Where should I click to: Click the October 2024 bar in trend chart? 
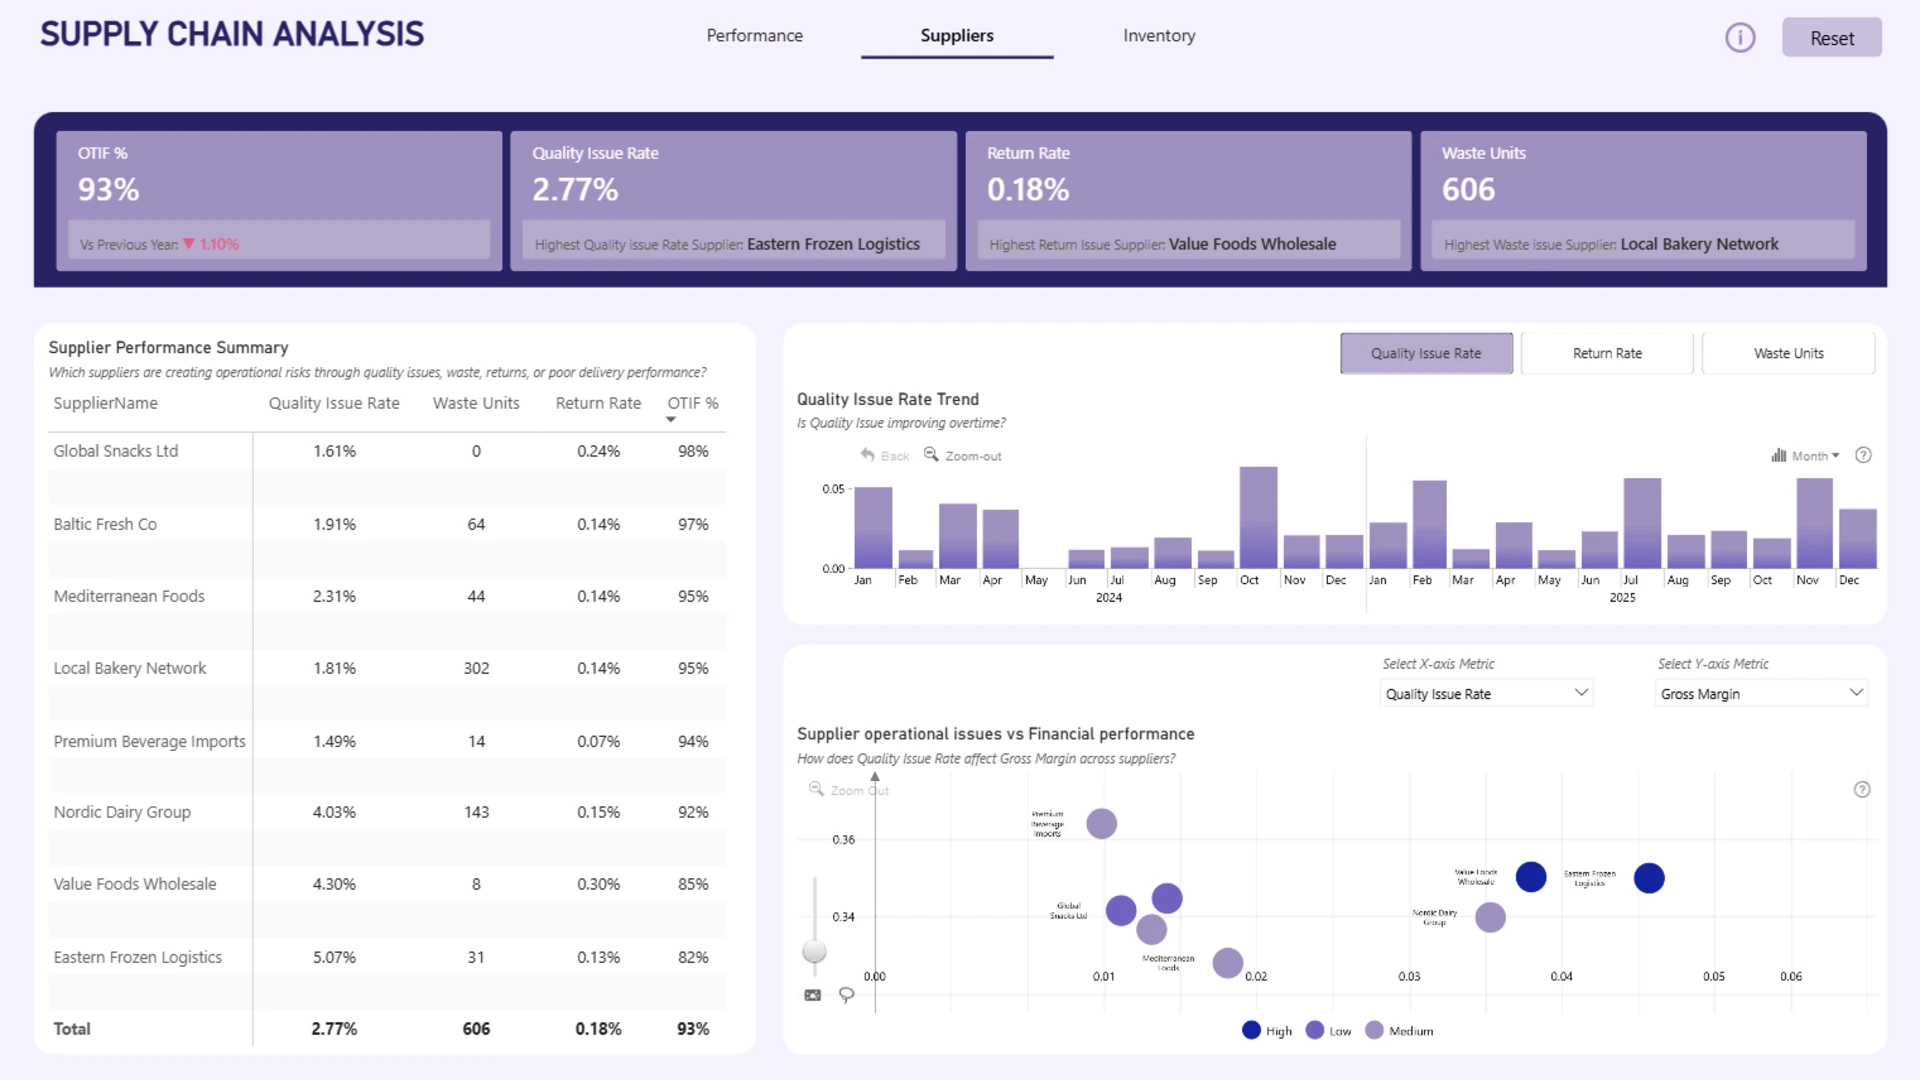tap(1258, 517)
